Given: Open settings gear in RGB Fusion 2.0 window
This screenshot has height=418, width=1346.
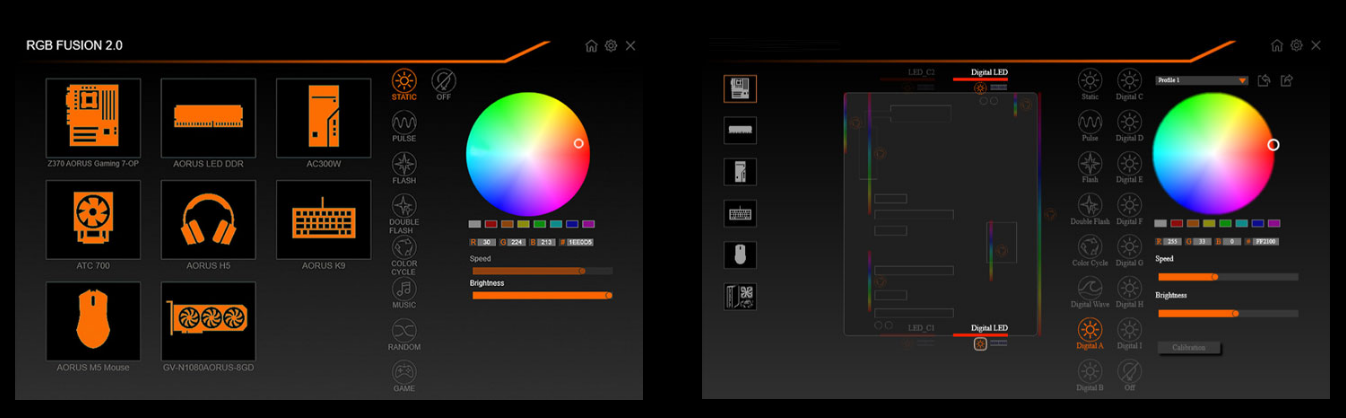Looking at the screenshot, I should point(611,46).
